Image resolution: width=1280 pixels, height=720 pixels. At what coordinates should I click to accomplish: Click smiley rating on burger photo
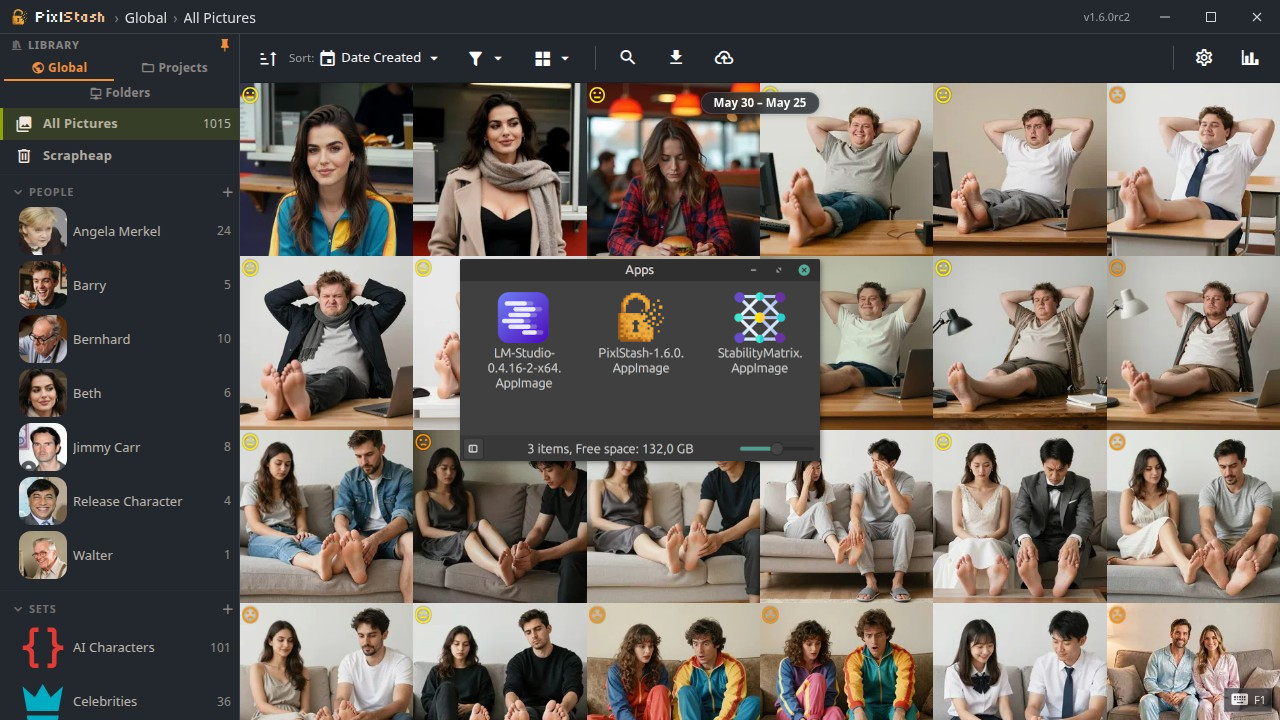597,95
